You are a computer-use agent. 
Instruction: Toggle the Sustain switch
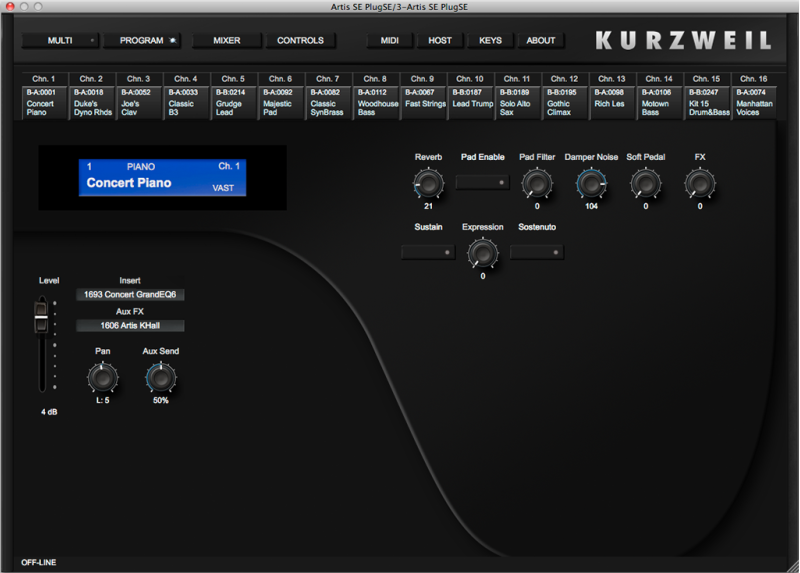[x=428, y=252]
